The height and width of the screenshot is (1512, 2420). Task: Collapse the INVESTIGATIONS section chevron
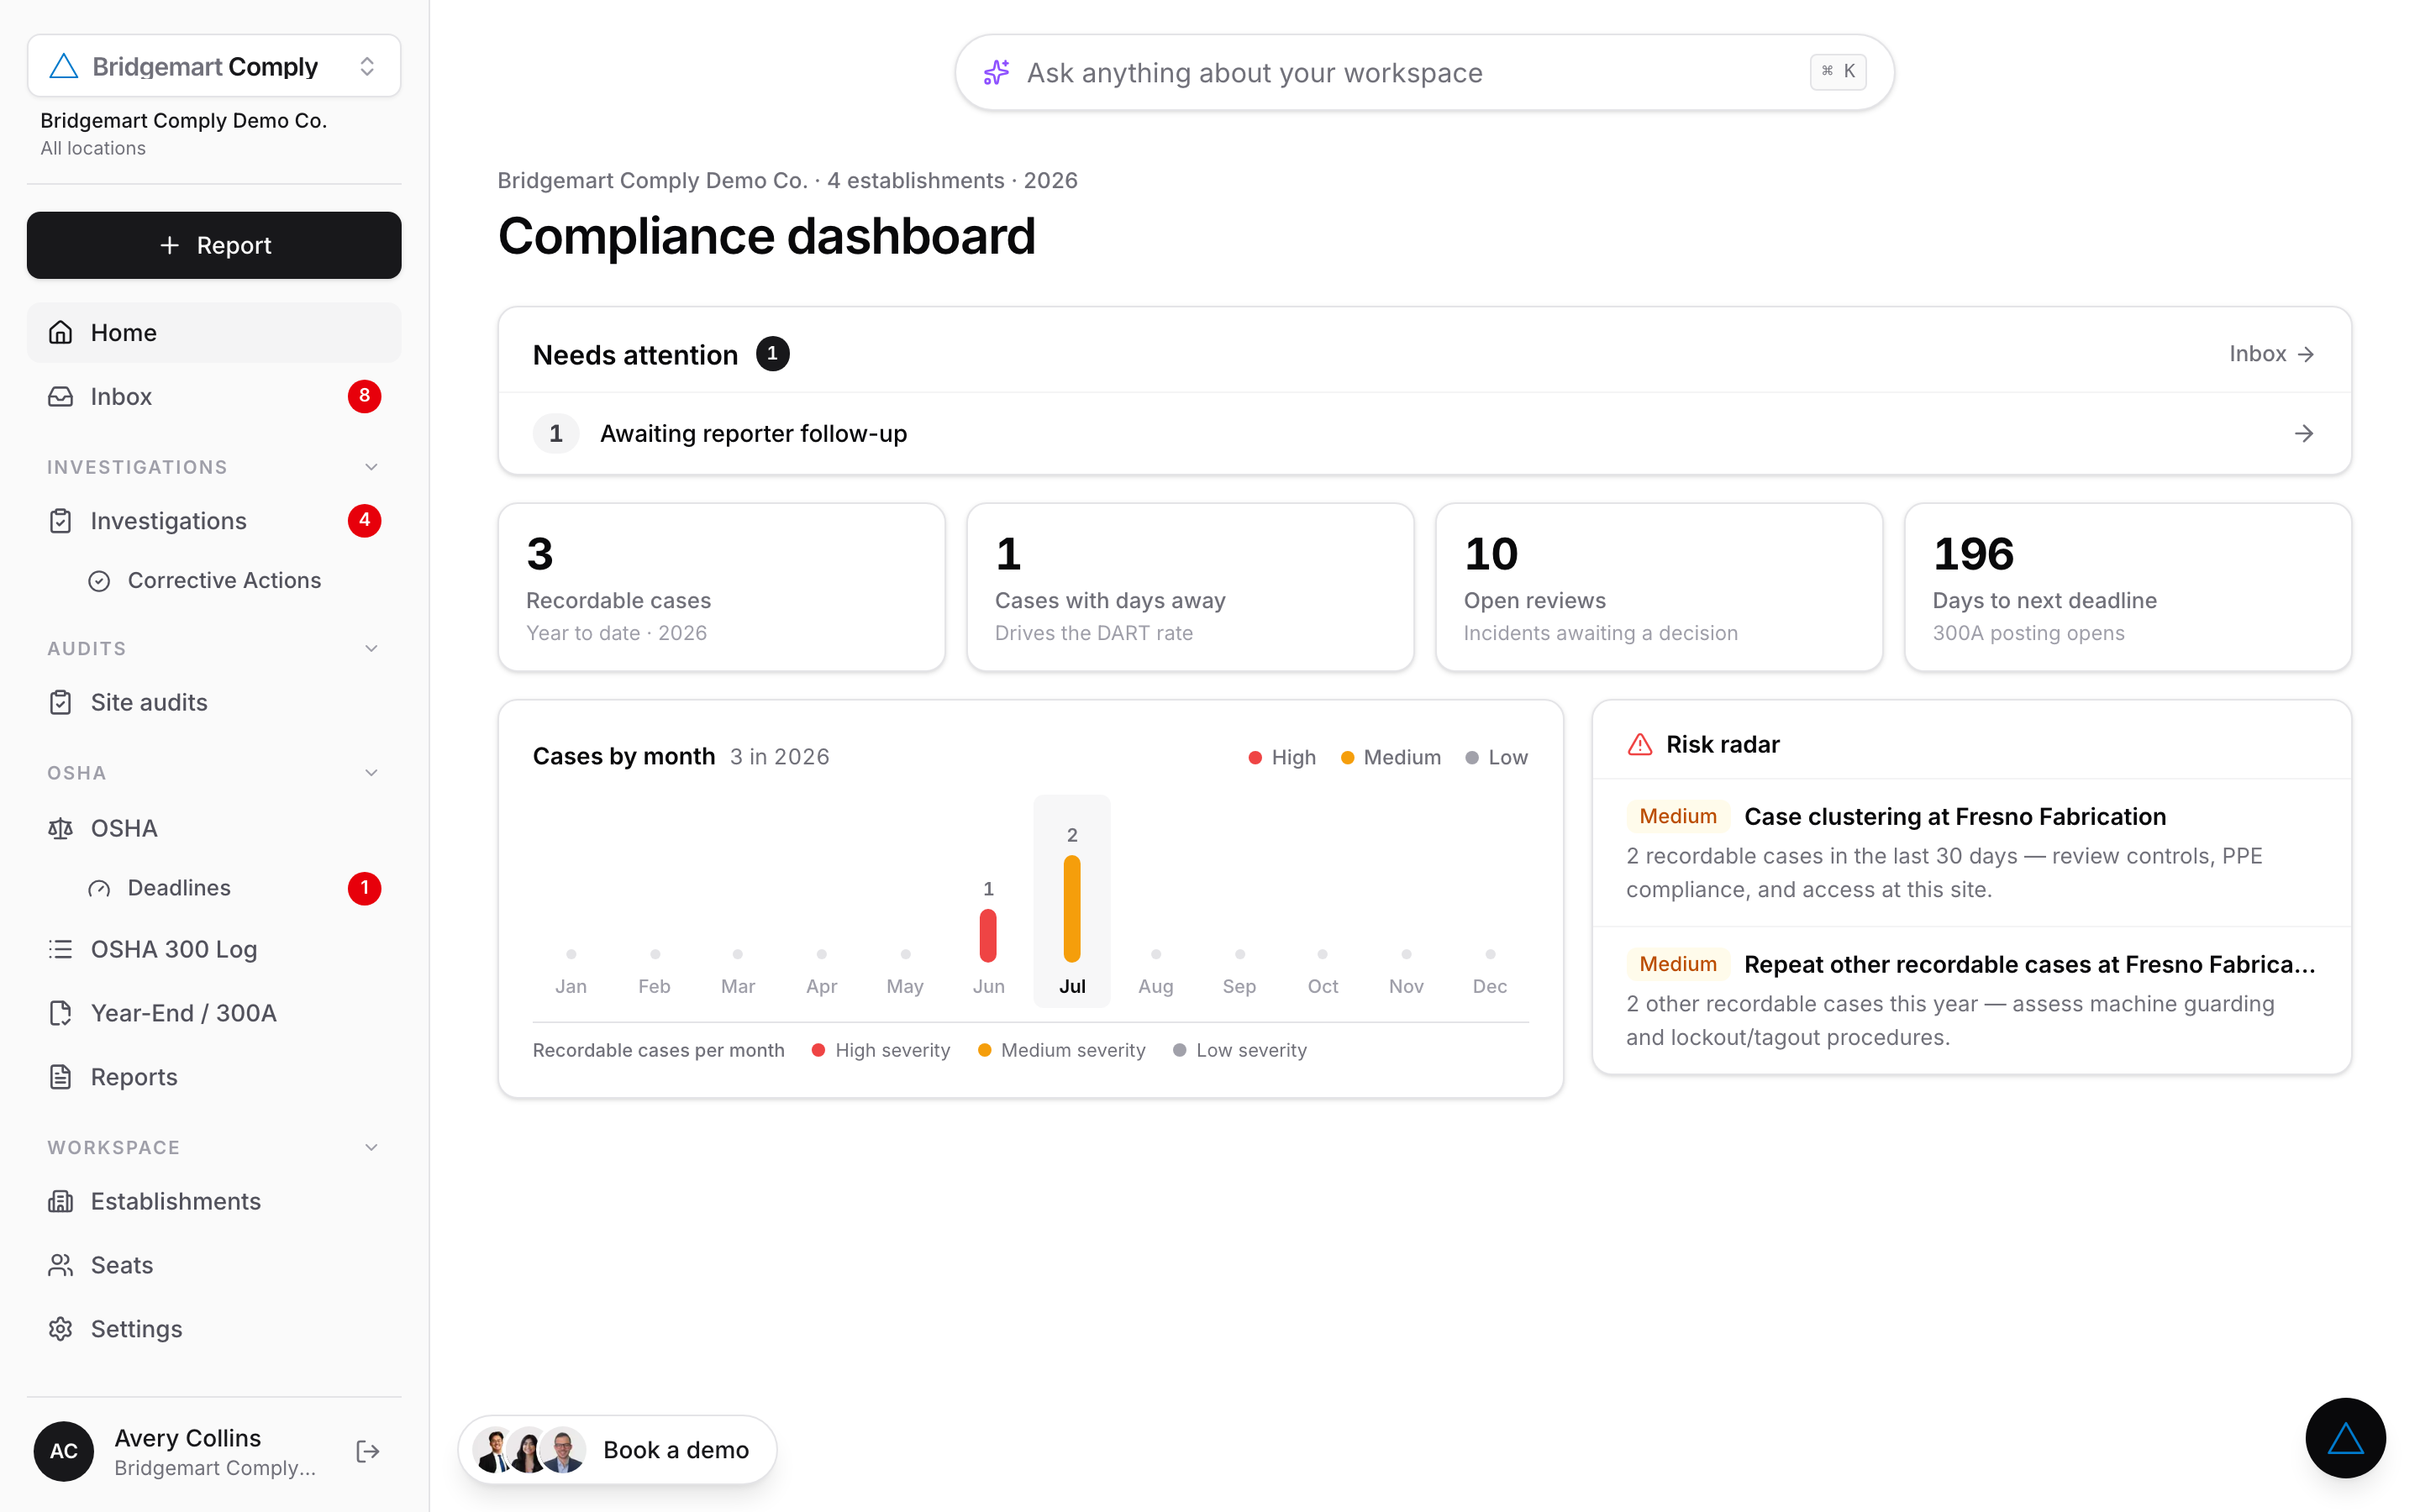(371, 467)
